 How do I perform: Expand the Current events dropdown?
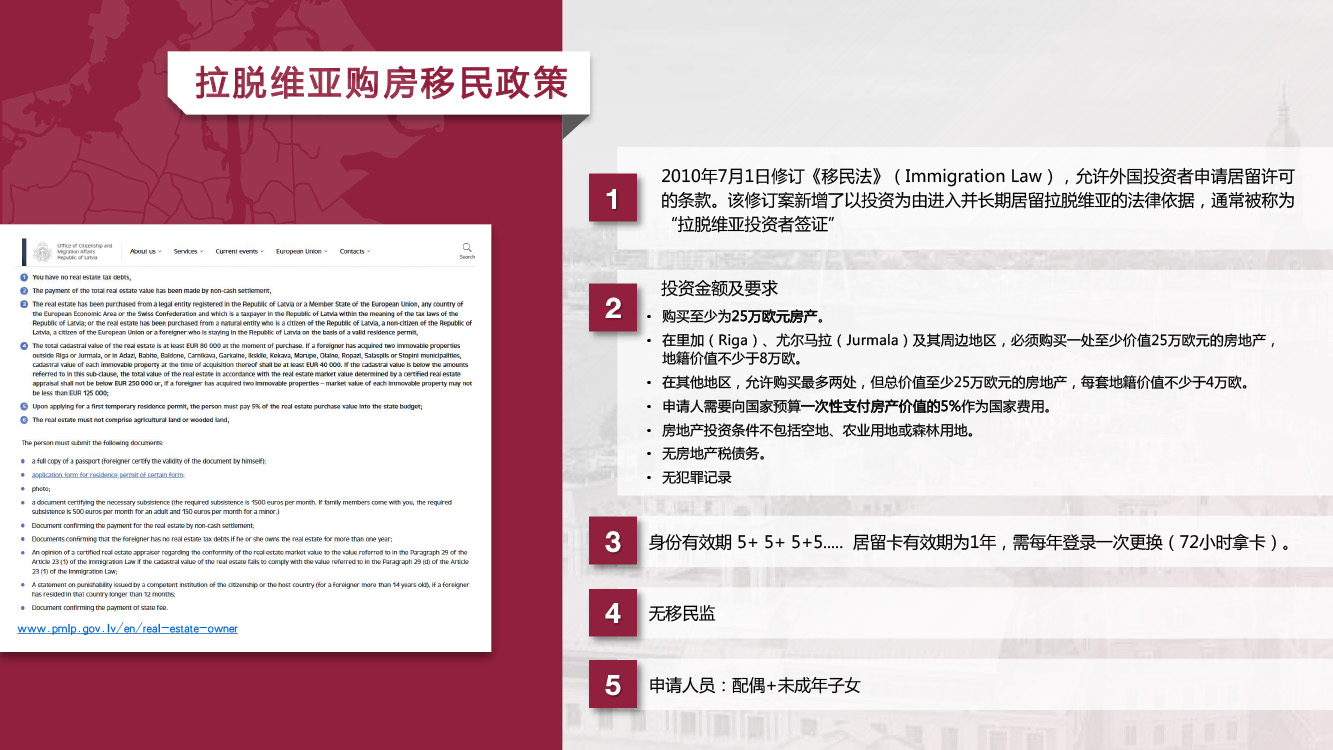click(x=240, y=251)
